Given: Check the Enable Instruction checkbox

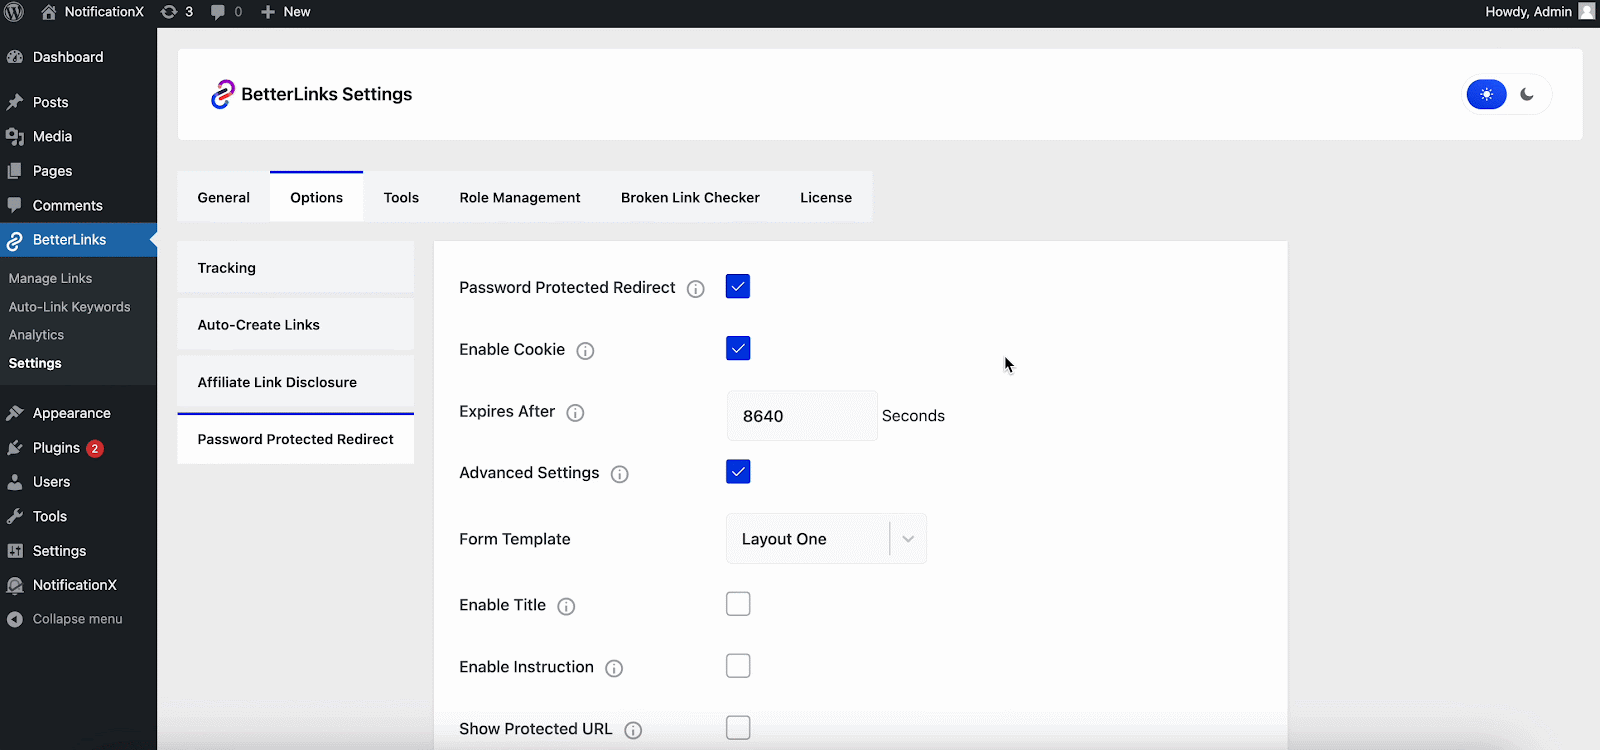Looking at the screenshot, I should coord(738,666).
